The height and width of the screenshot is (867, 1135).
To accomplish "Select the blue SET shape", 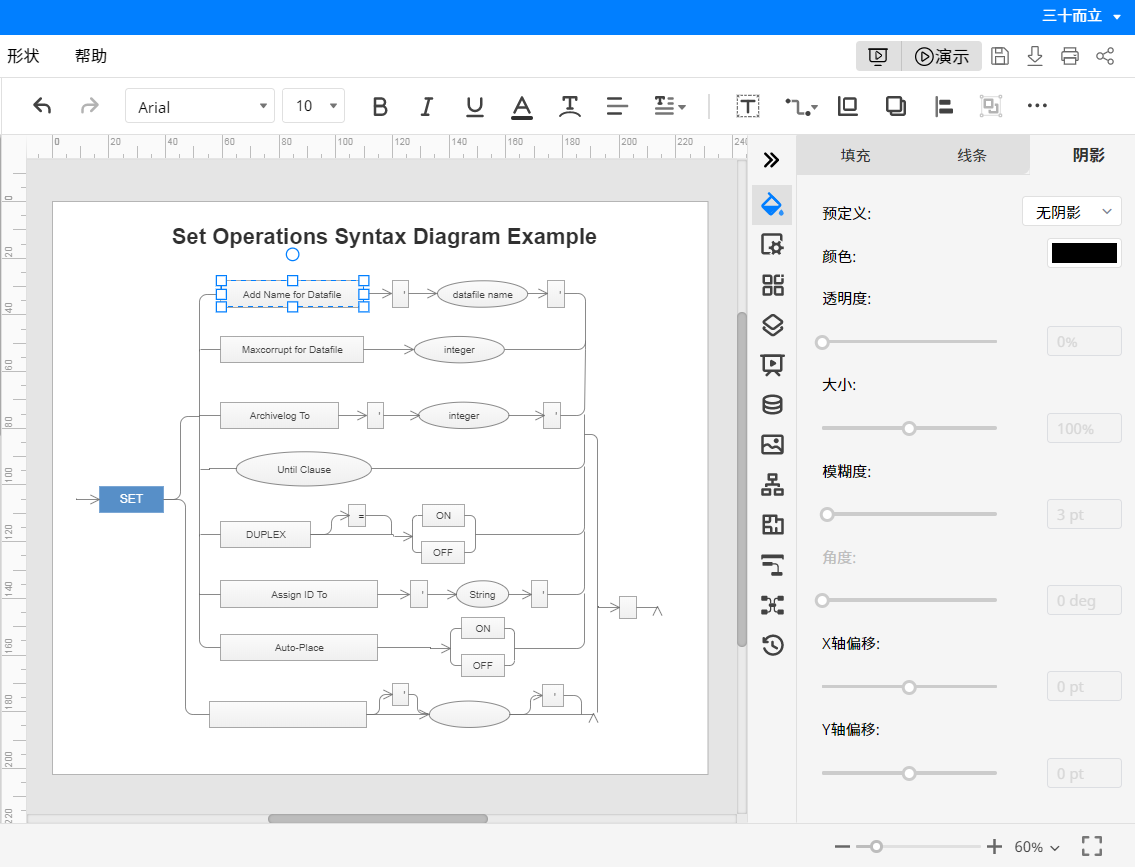I will (131, 499).
